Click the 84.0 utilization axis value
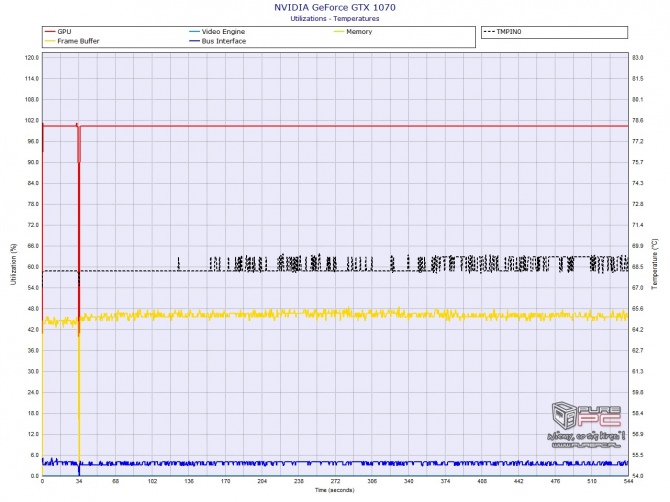This screenshot has width=670, height=502. click(x=33, y=183)
